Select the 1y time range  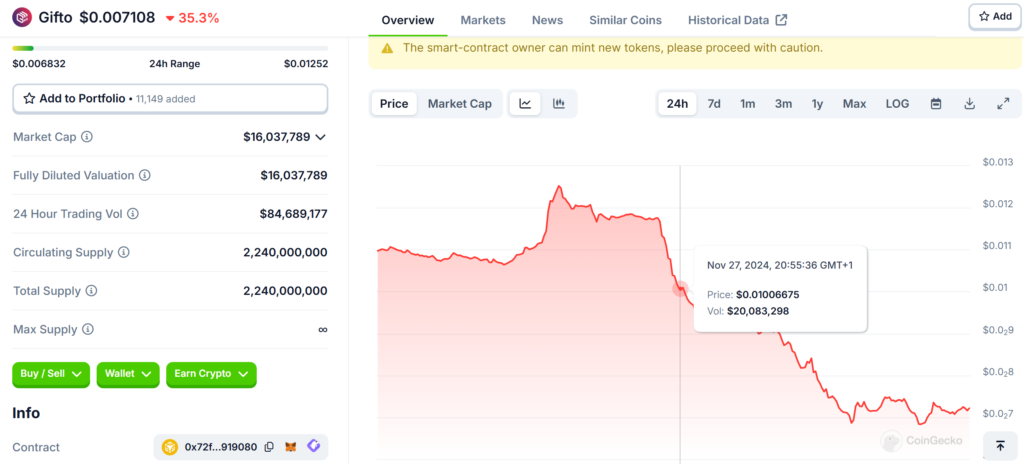[x=818, y=103]
